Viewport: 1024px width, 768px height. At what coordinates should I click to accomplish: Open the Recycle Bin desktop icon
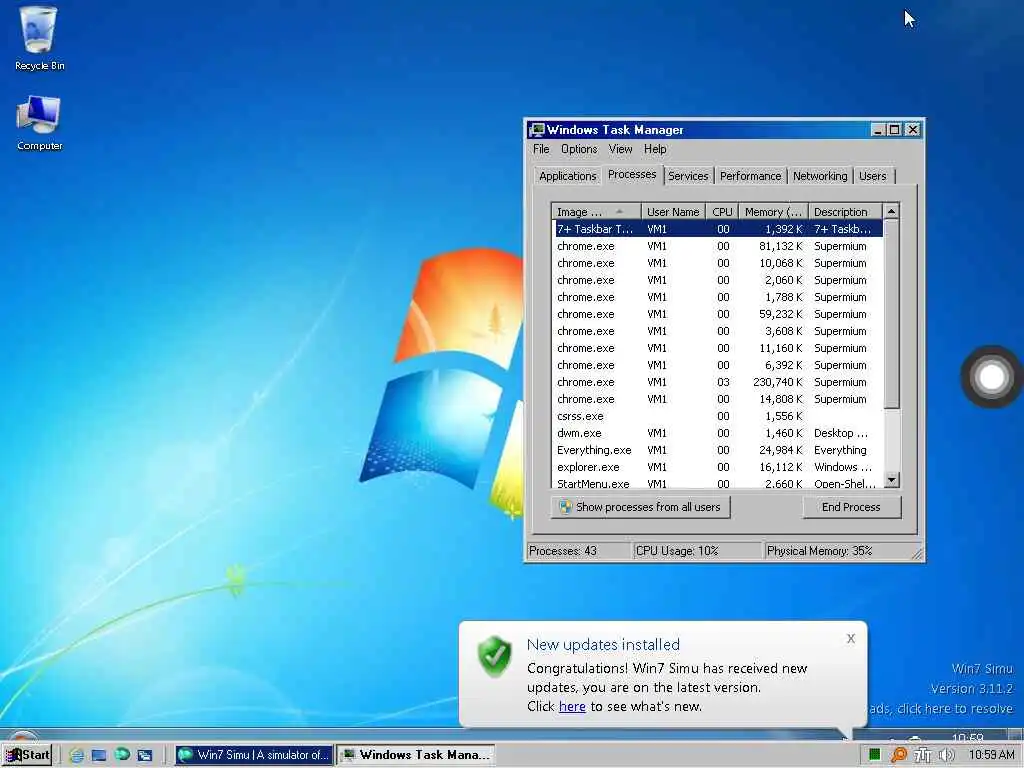coord(39,38)
